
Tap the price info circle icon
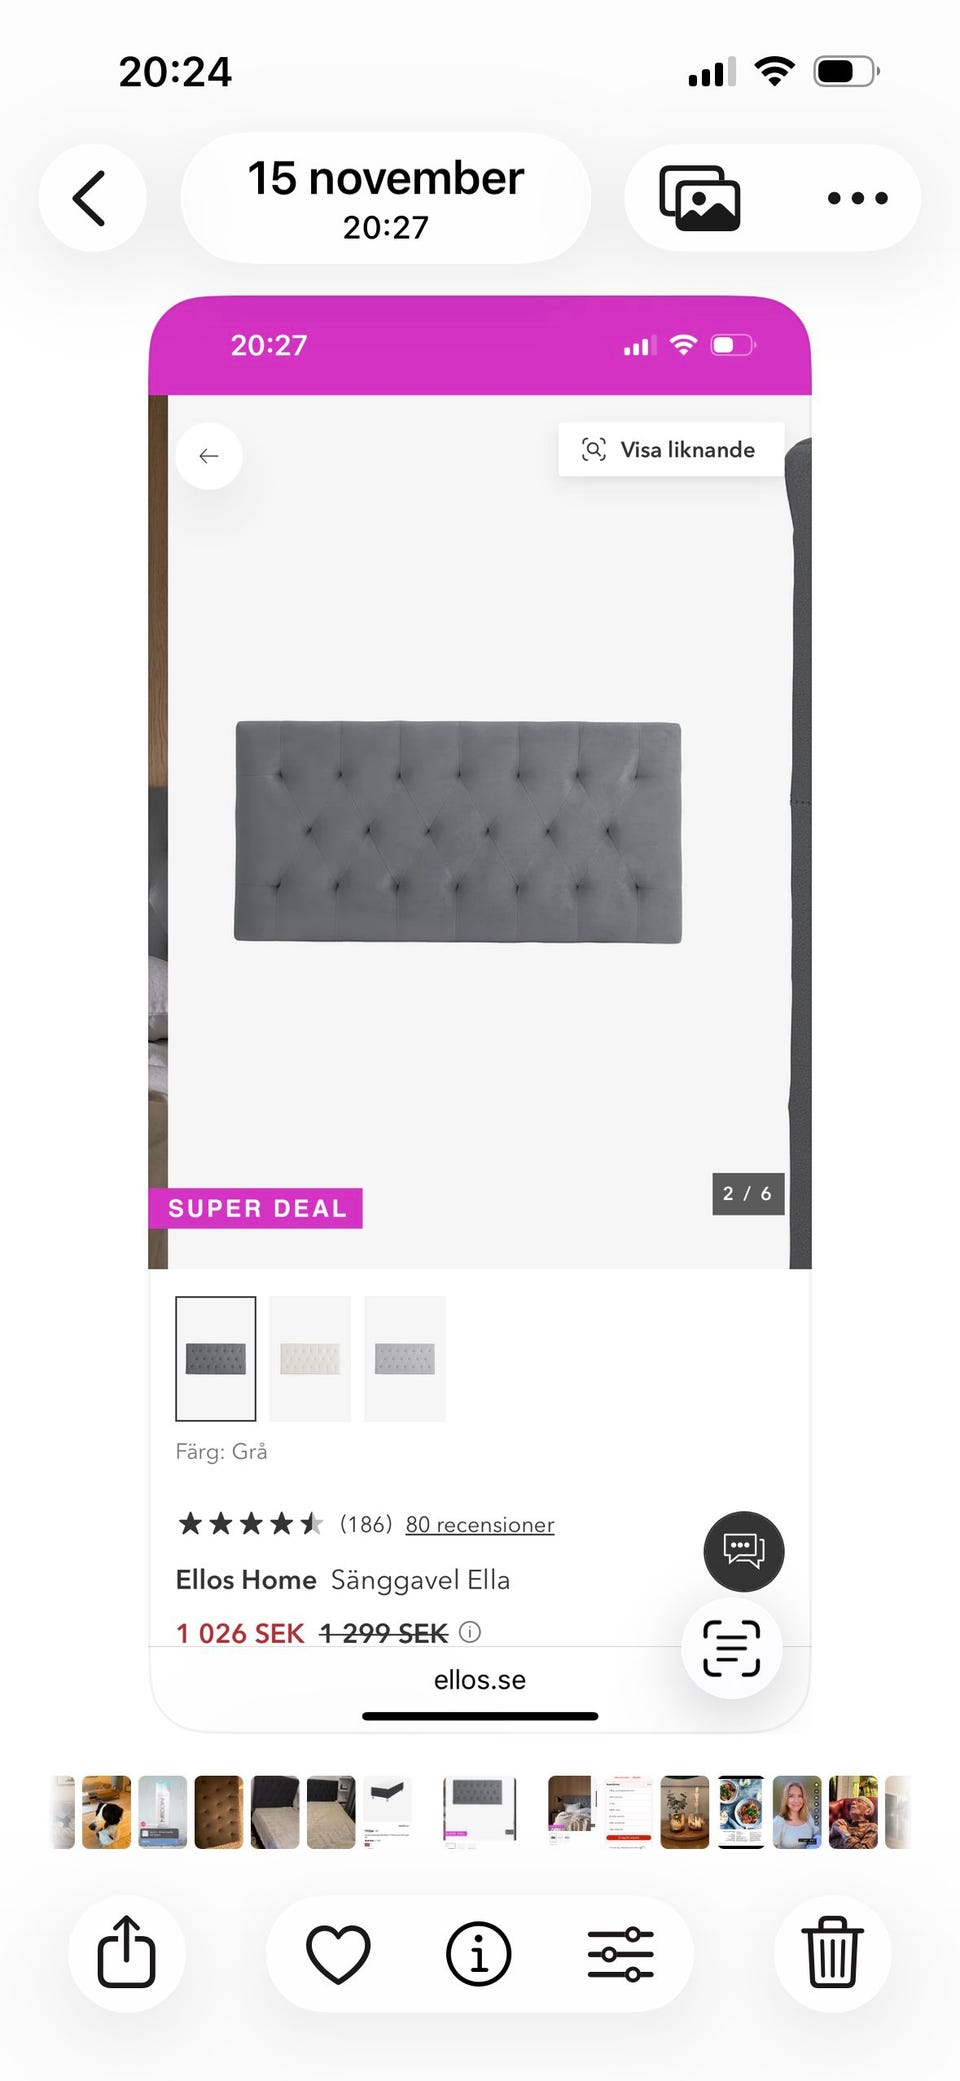(470, 1632)
